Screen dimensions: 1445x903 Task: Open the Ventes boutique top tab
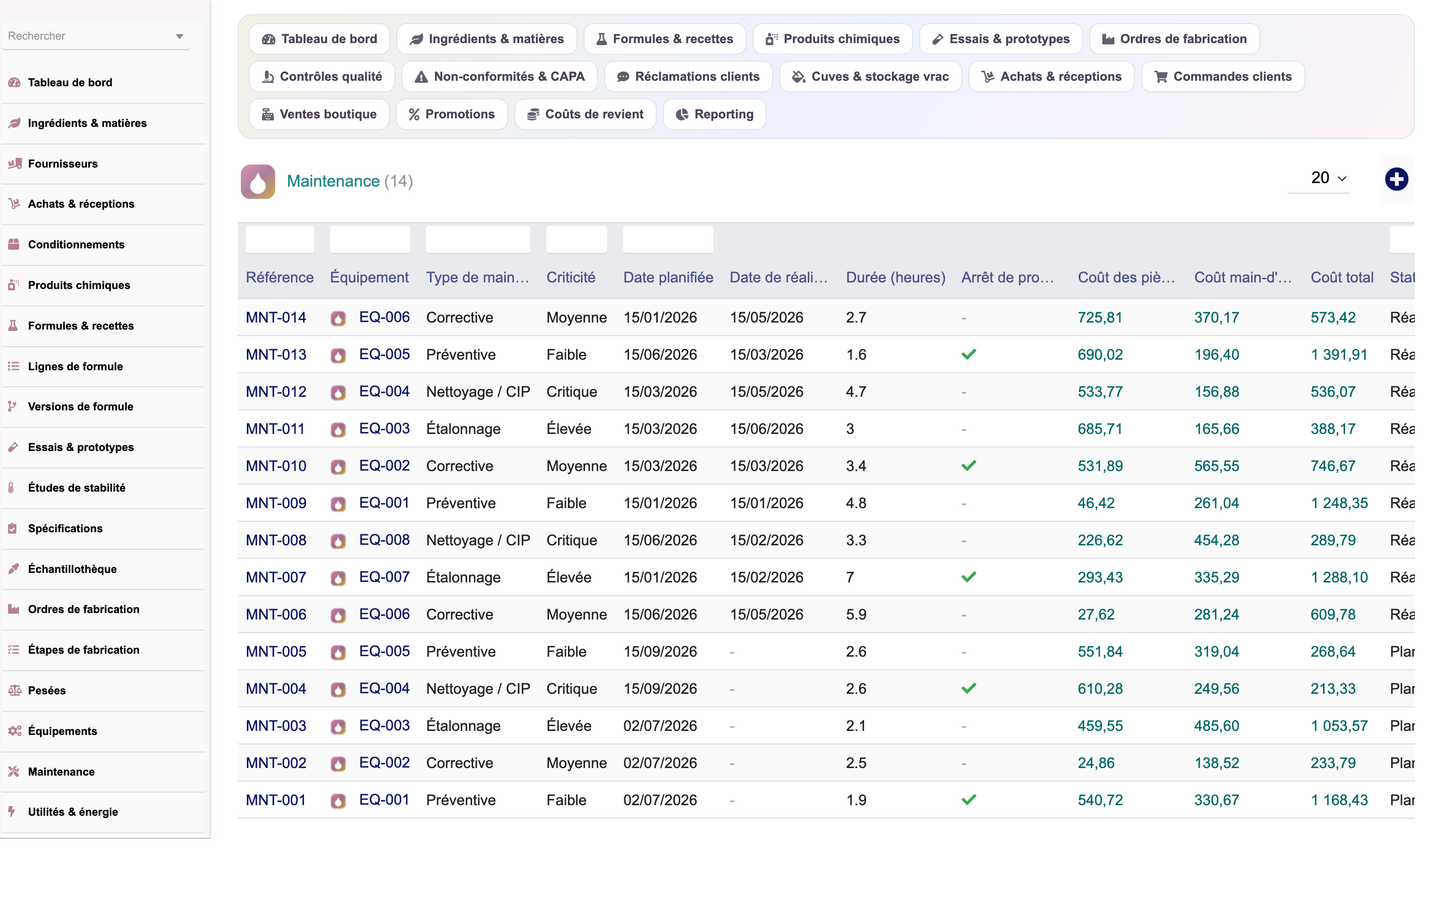319,114
